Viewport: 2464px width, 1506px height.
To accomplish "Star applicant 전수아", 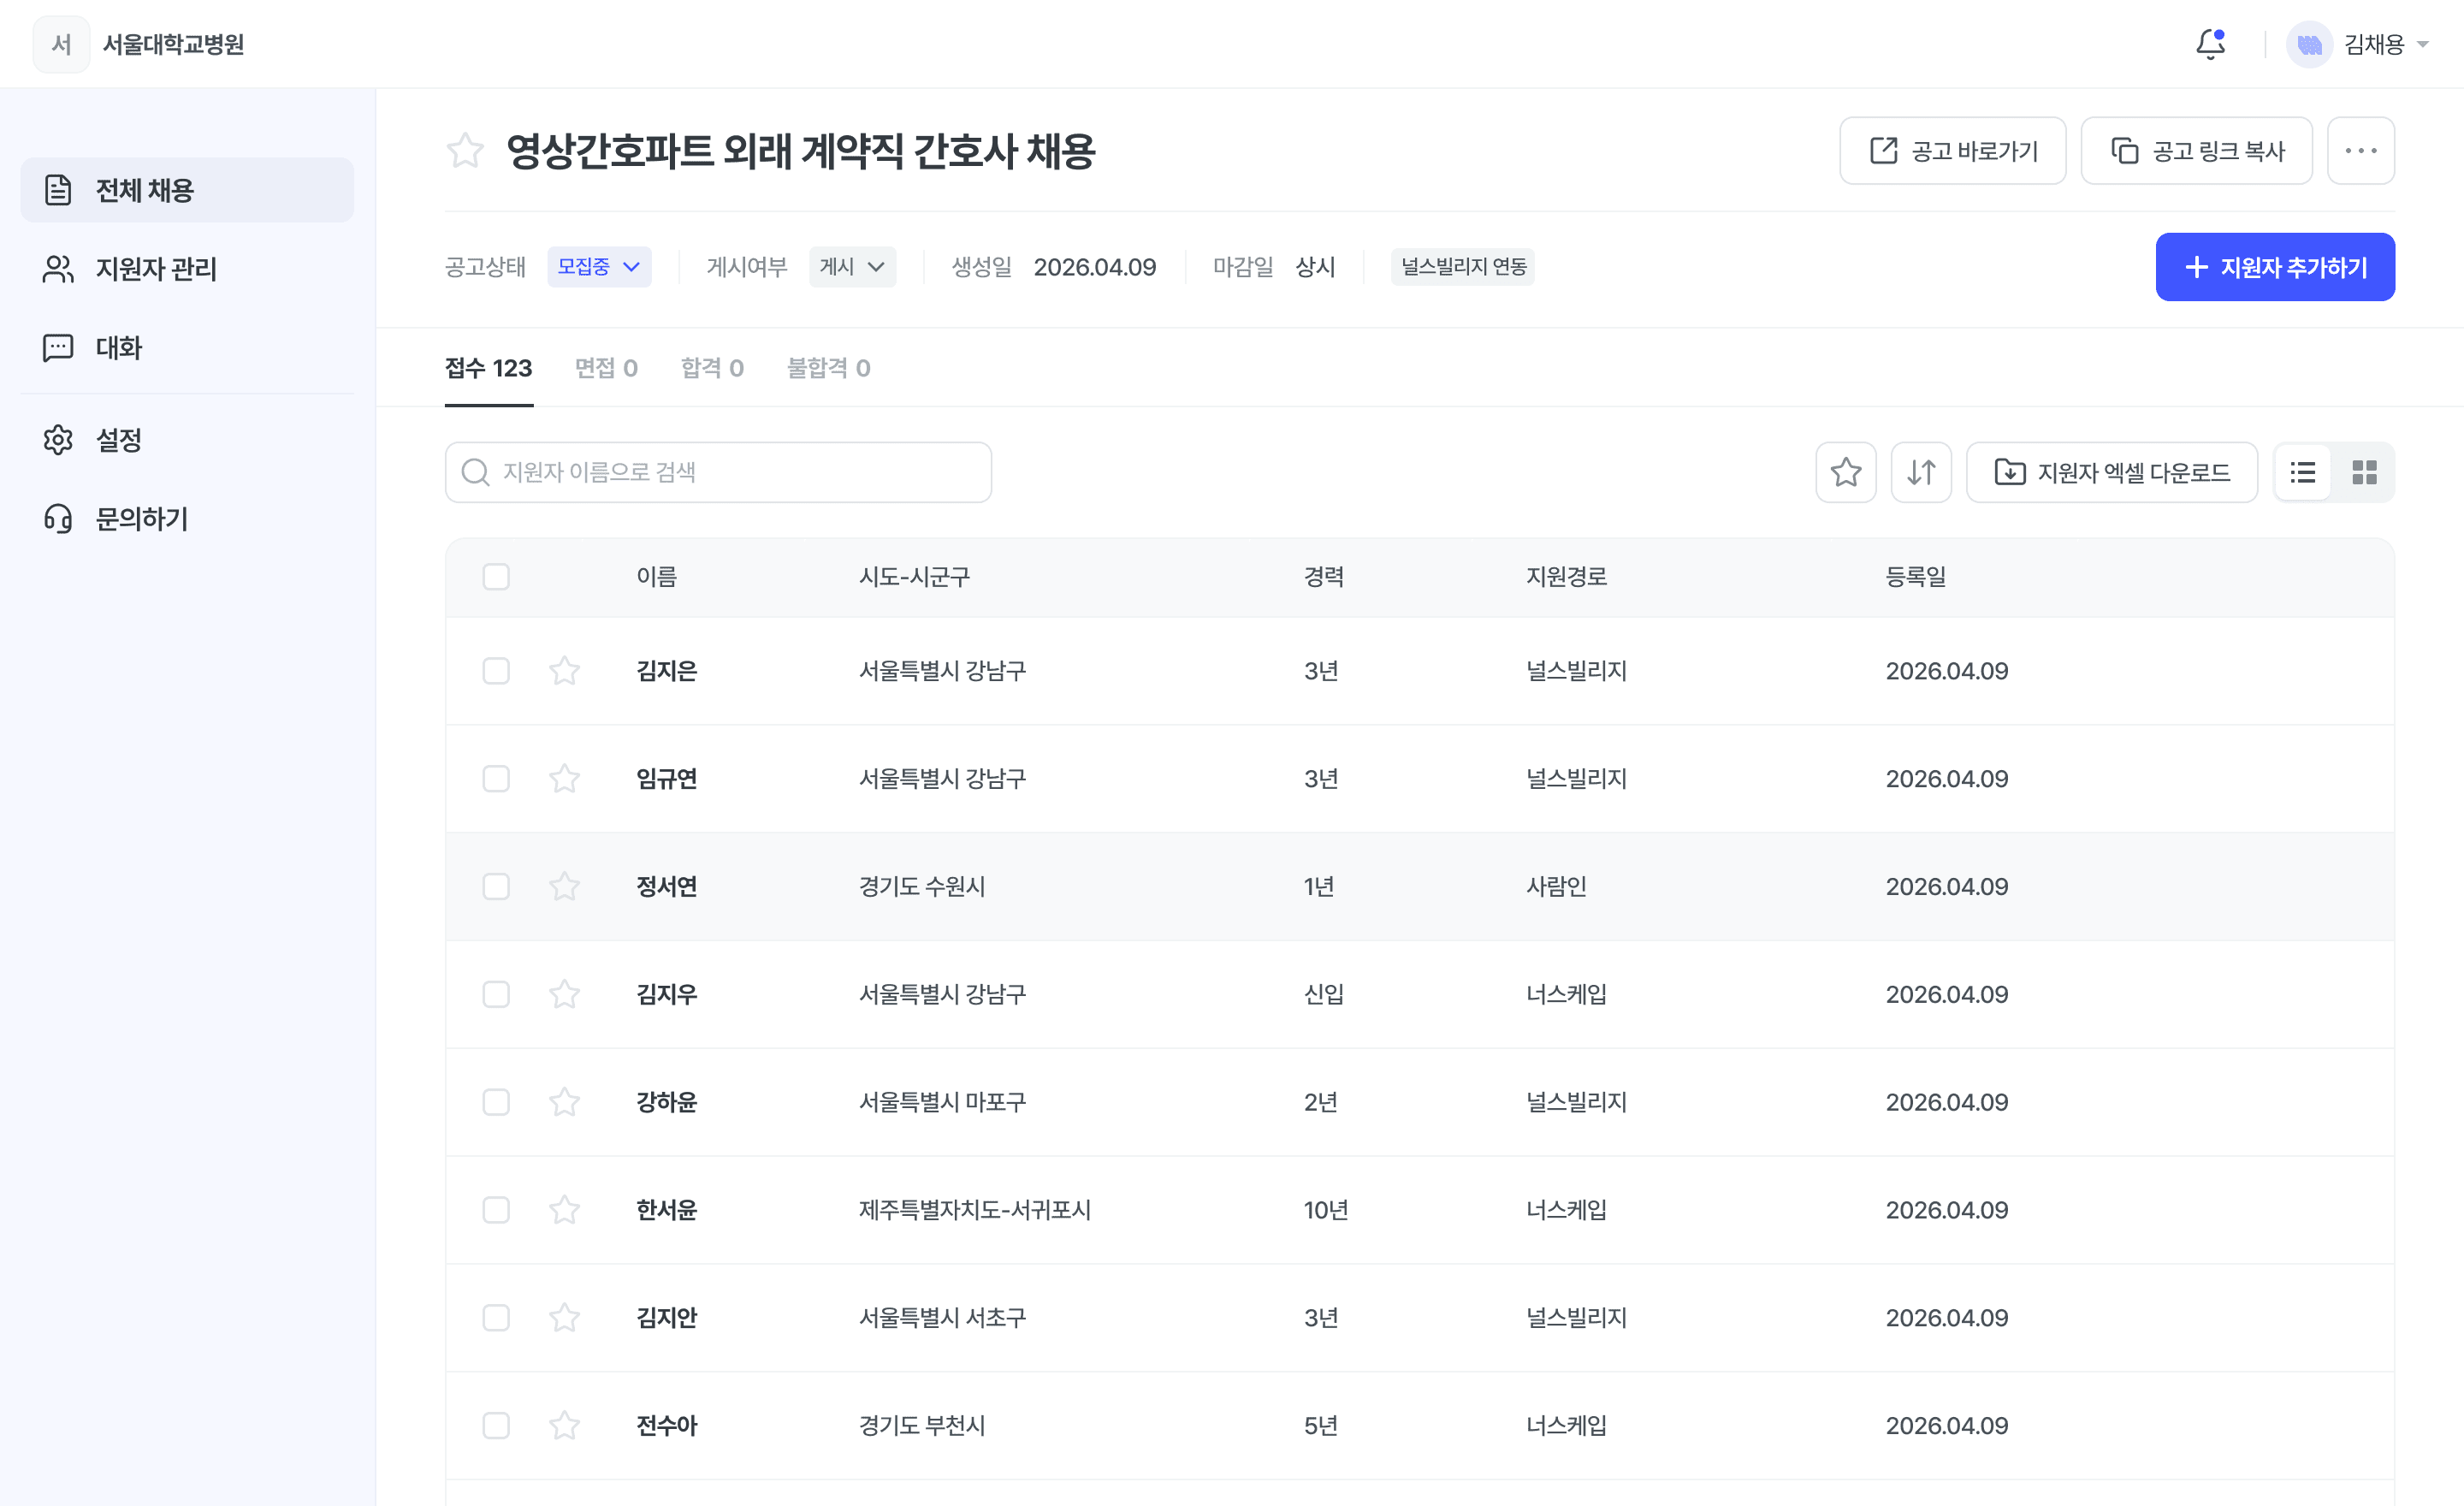I will coord(565,1425).
